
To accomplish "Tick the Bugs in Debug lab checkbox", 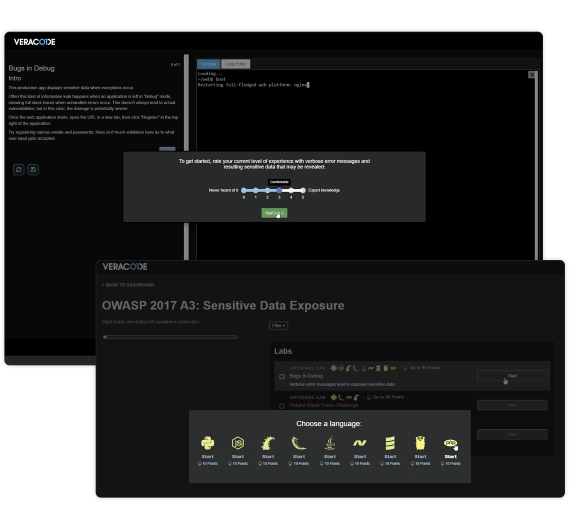I will click(x=282, y=377).
